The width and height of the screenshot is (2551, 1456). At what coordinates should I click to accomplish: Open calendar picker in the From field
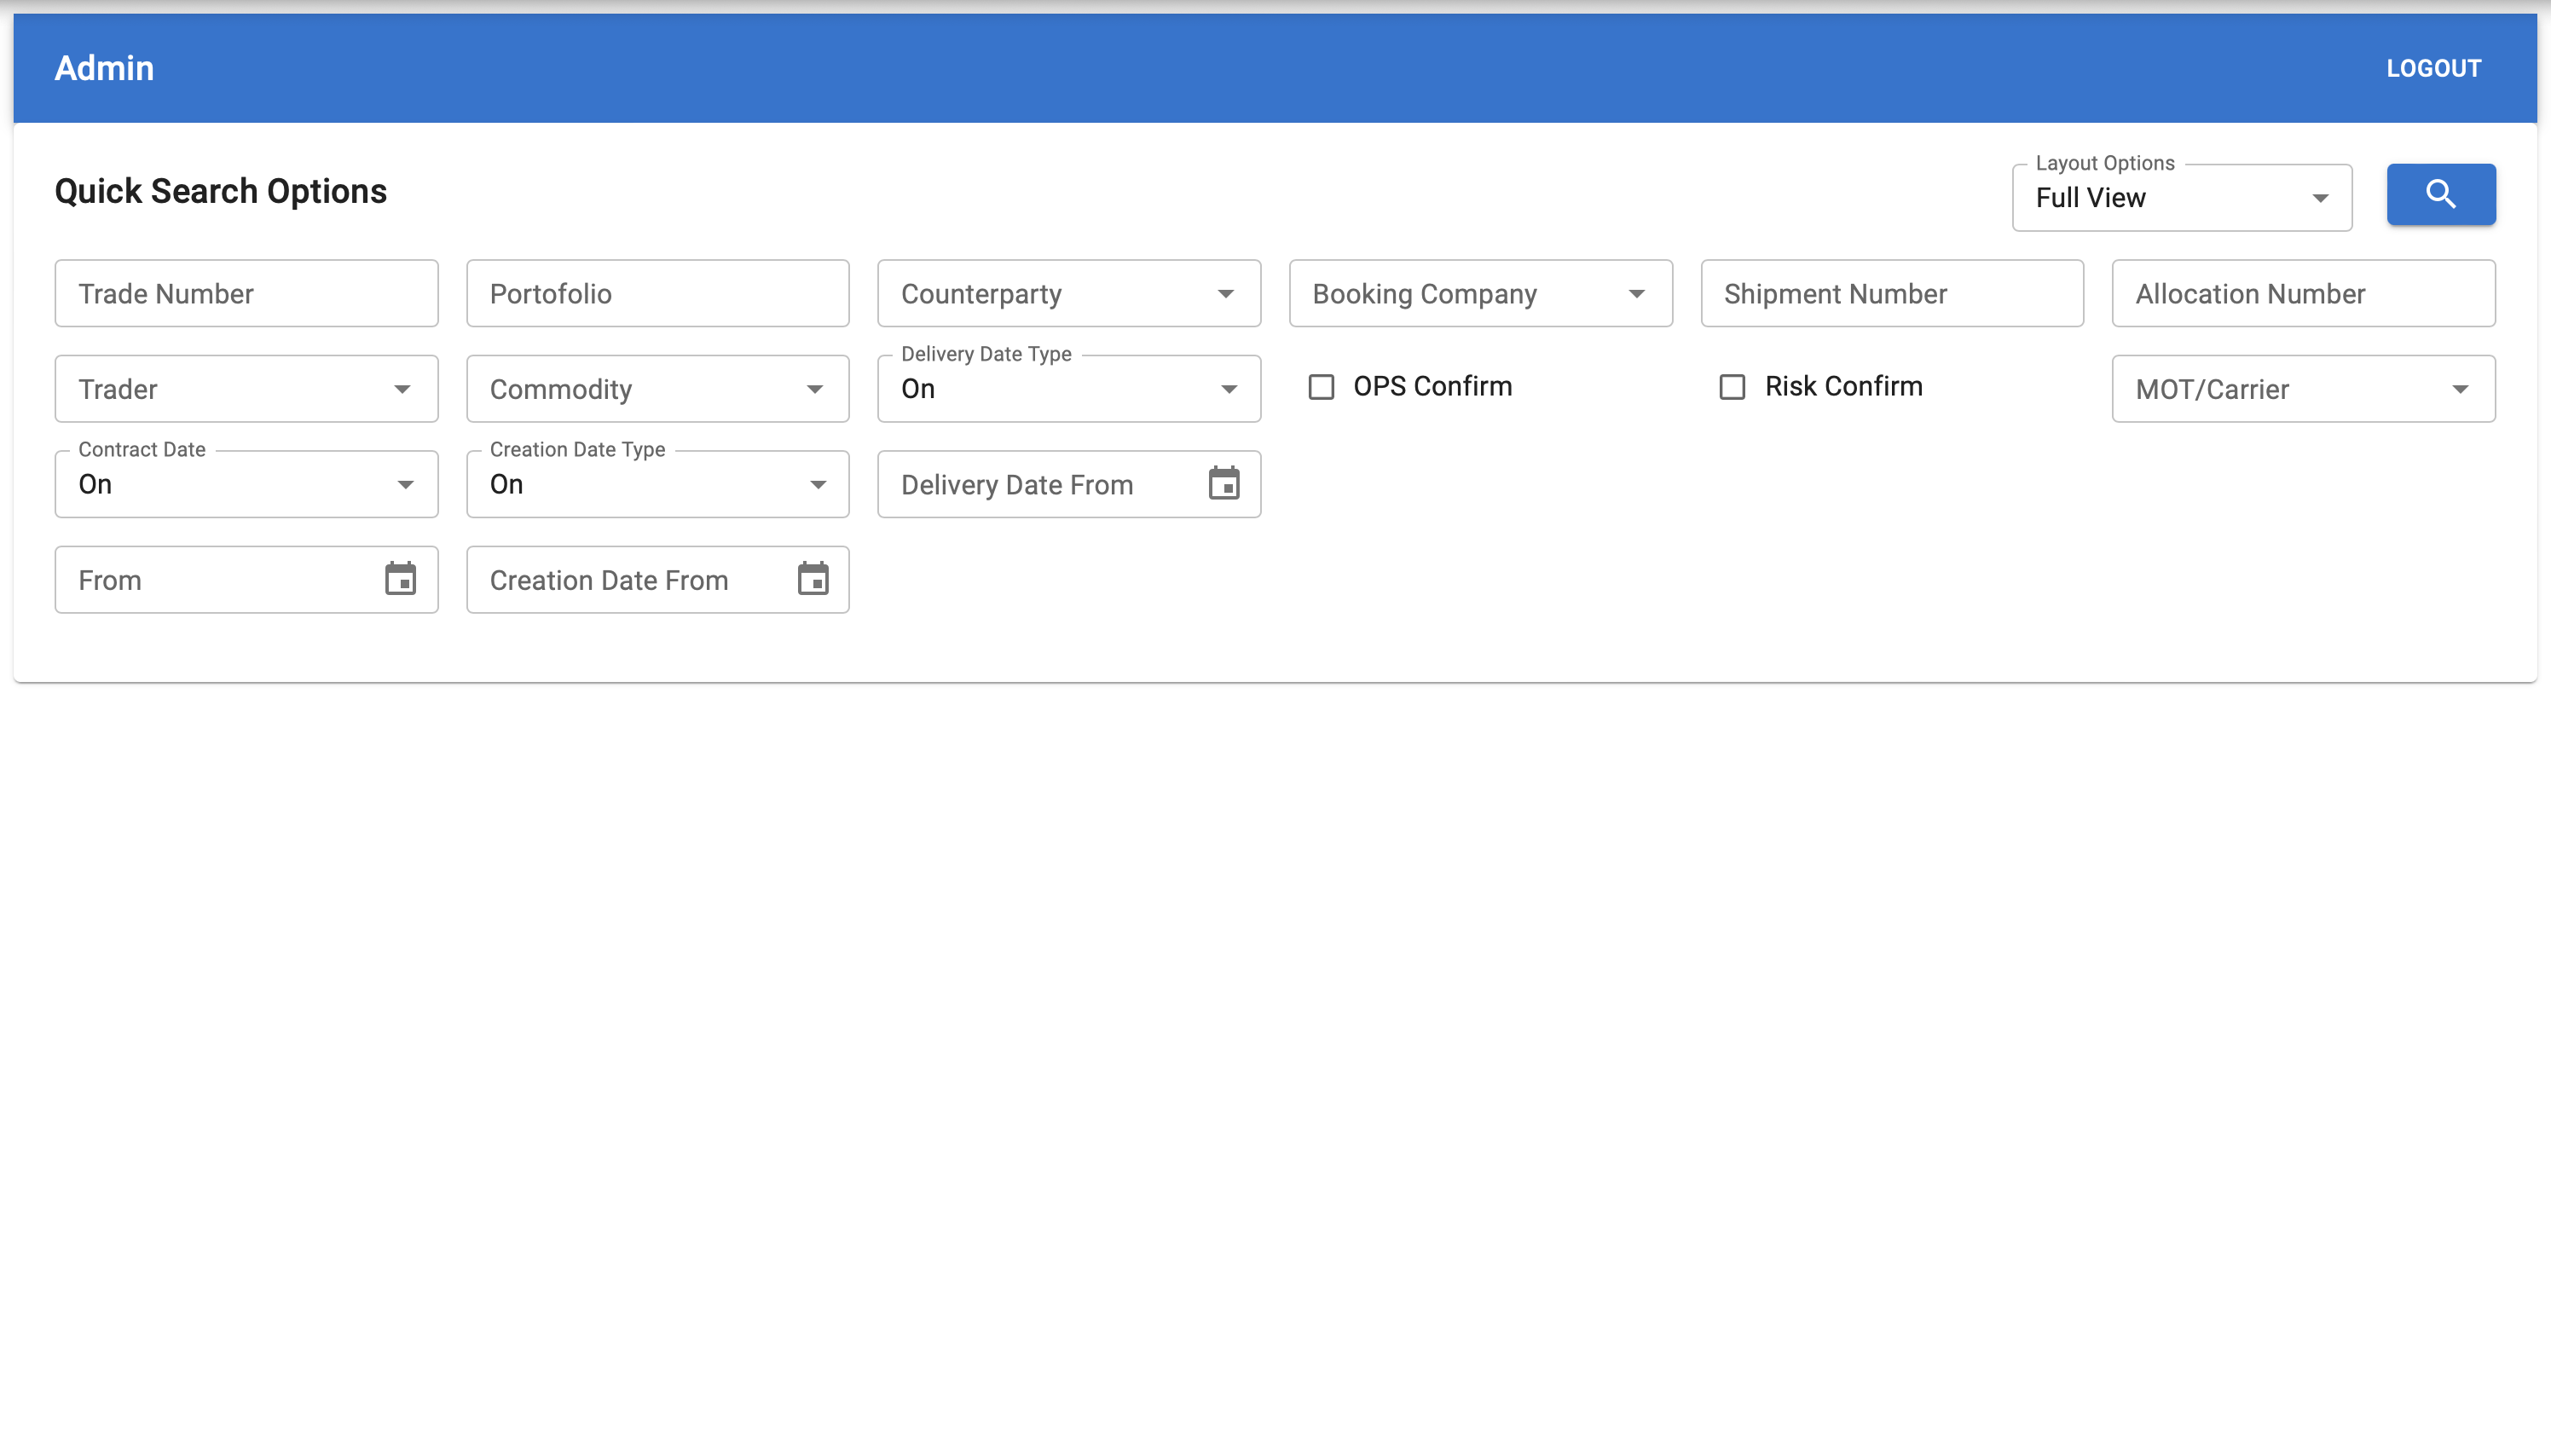click(401, 579)
